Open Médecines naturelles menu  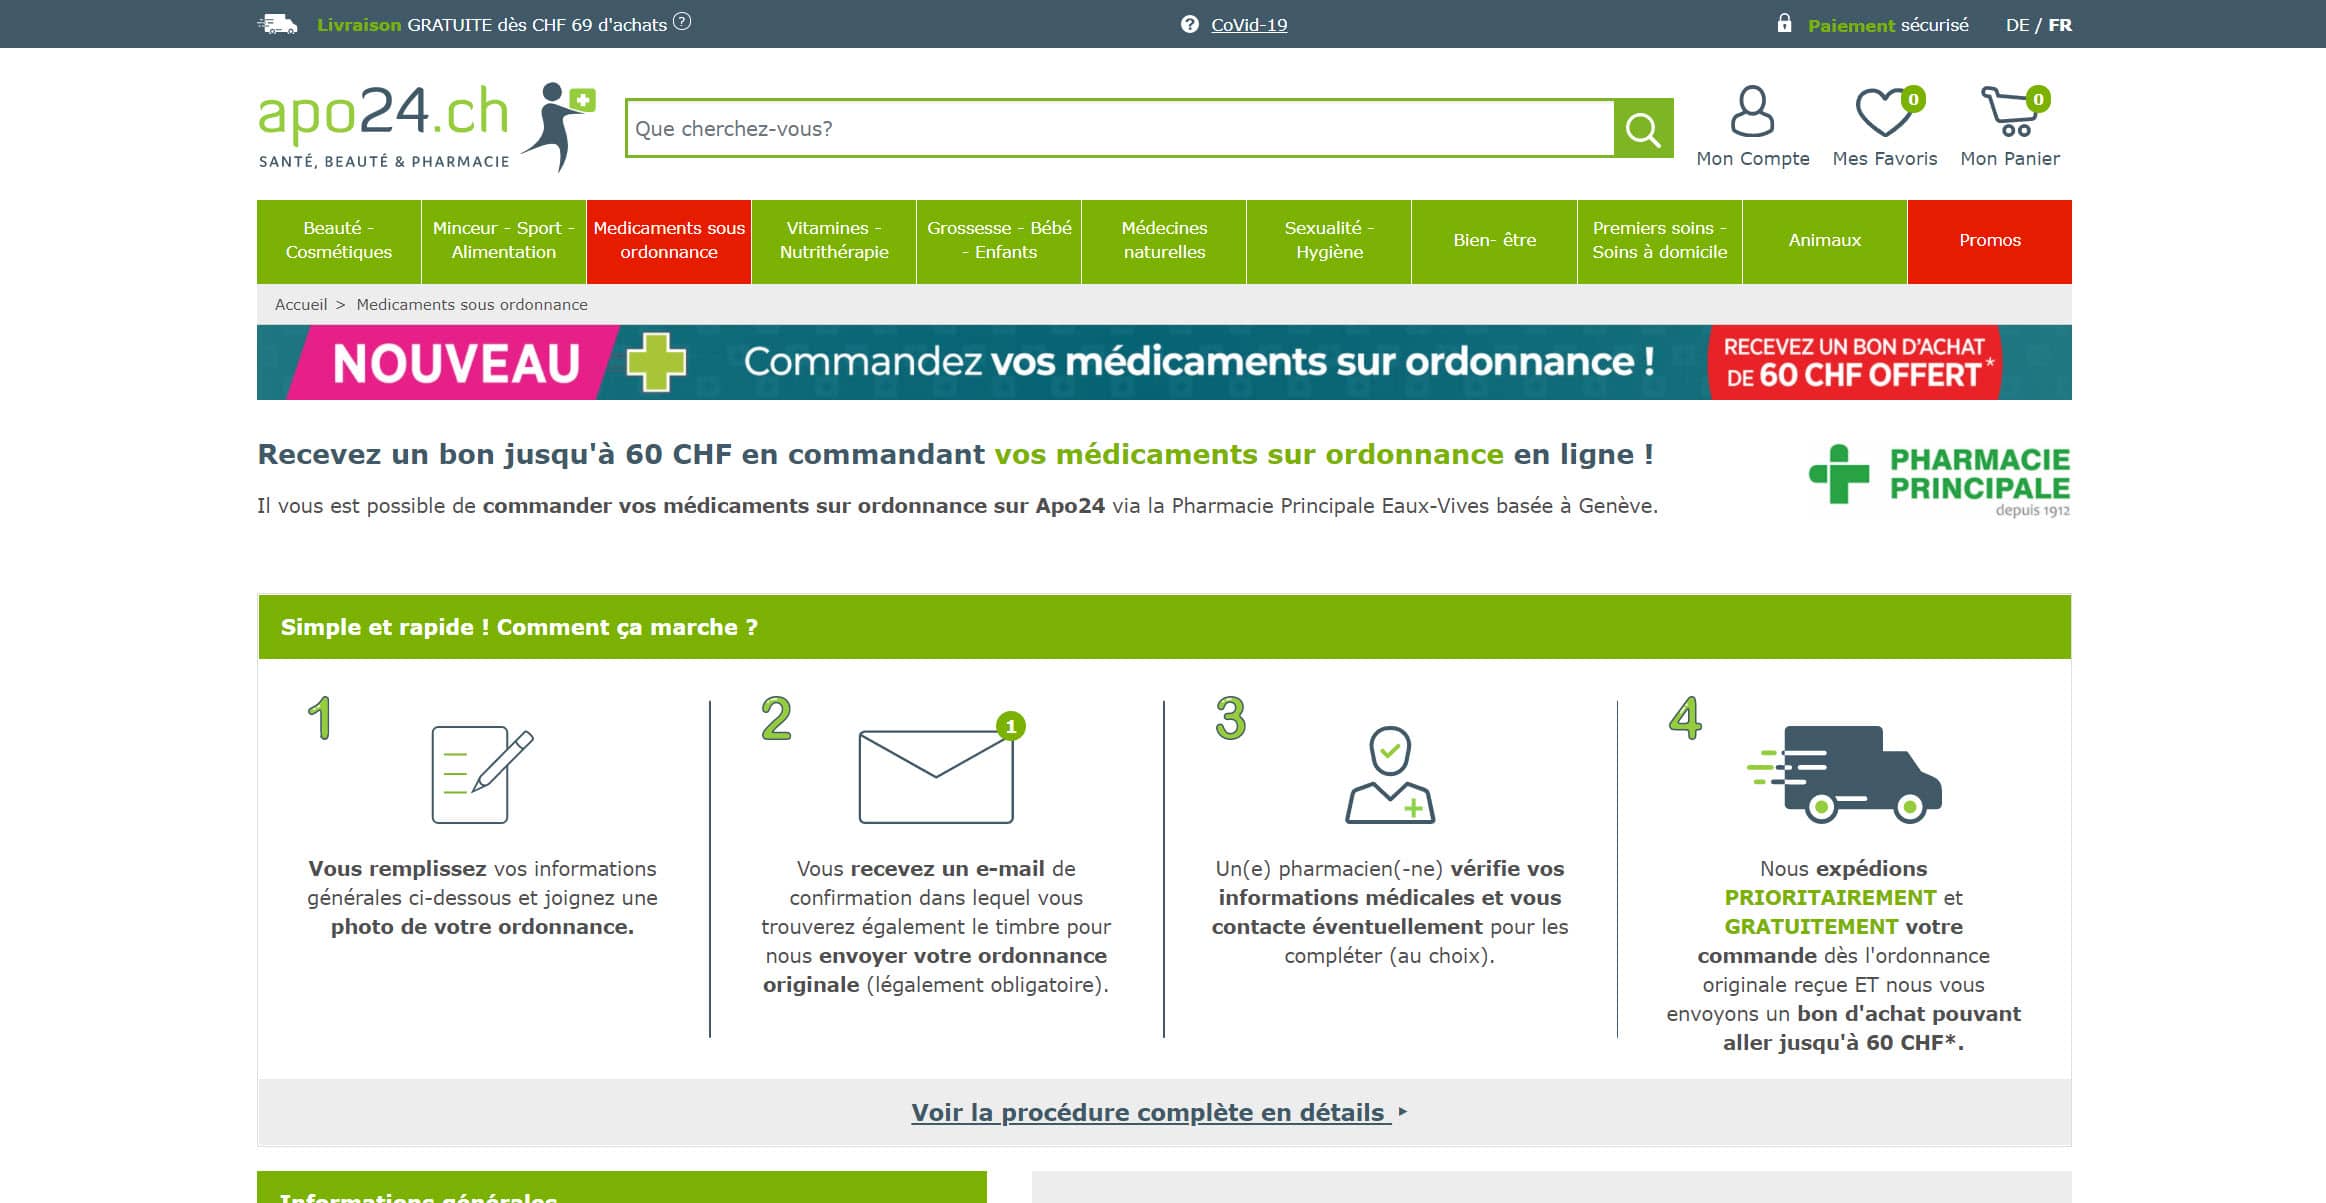(x=1164, y=241)
